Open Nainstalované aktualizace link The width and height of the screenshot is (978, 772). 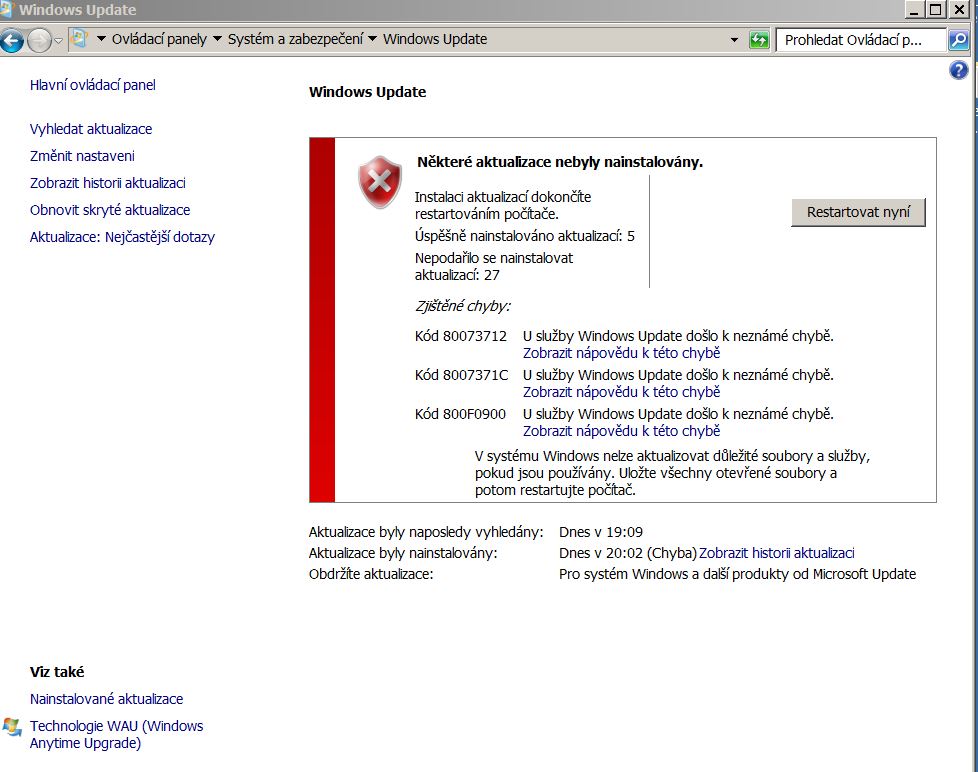[106, 699]
